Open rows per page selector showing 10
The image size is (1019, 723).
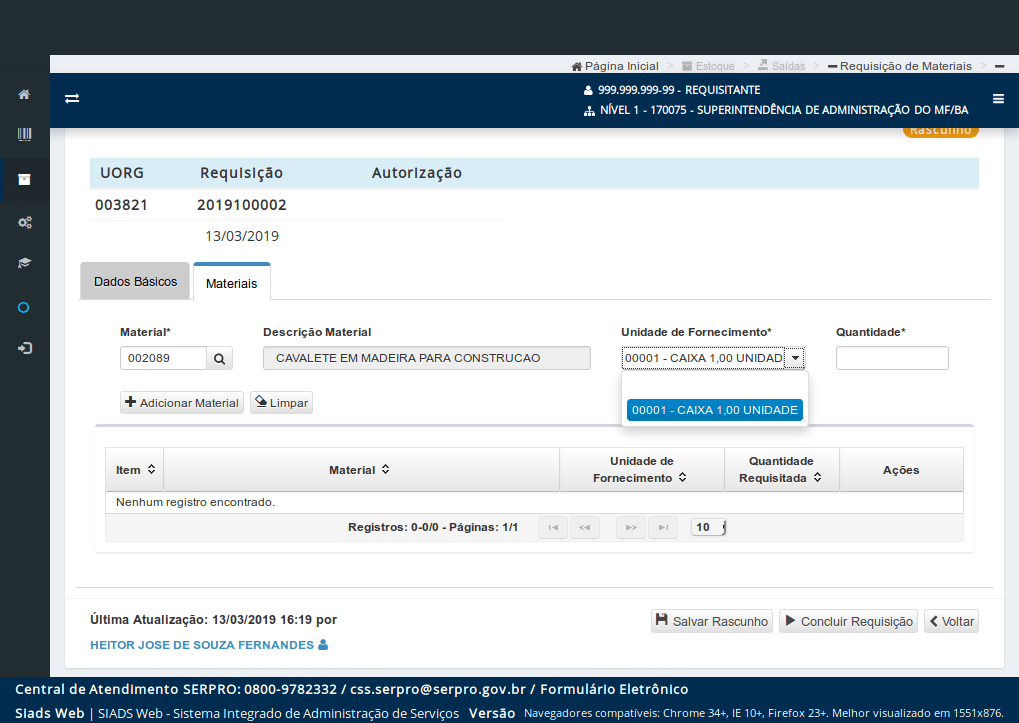[x=708, y=527]
